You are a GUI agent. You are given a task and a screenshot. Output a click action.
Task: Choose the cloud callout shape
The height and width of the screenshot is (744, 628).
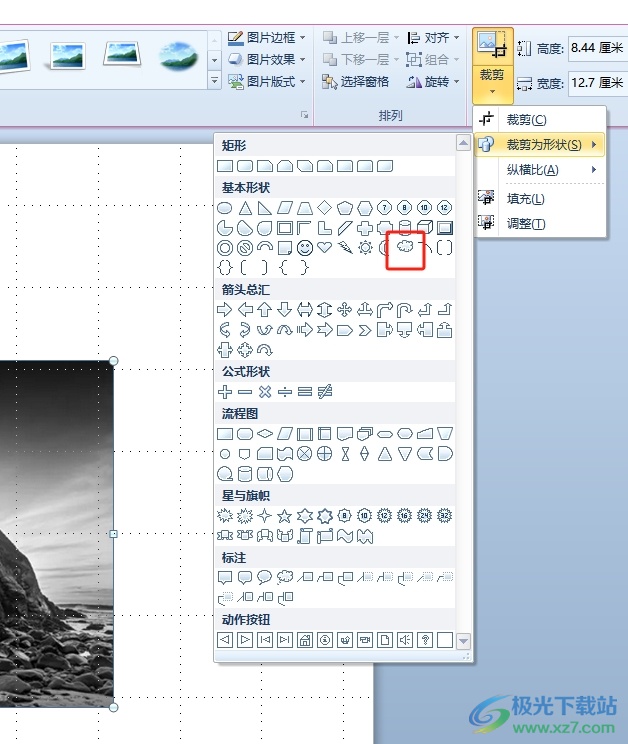(285, 577)
